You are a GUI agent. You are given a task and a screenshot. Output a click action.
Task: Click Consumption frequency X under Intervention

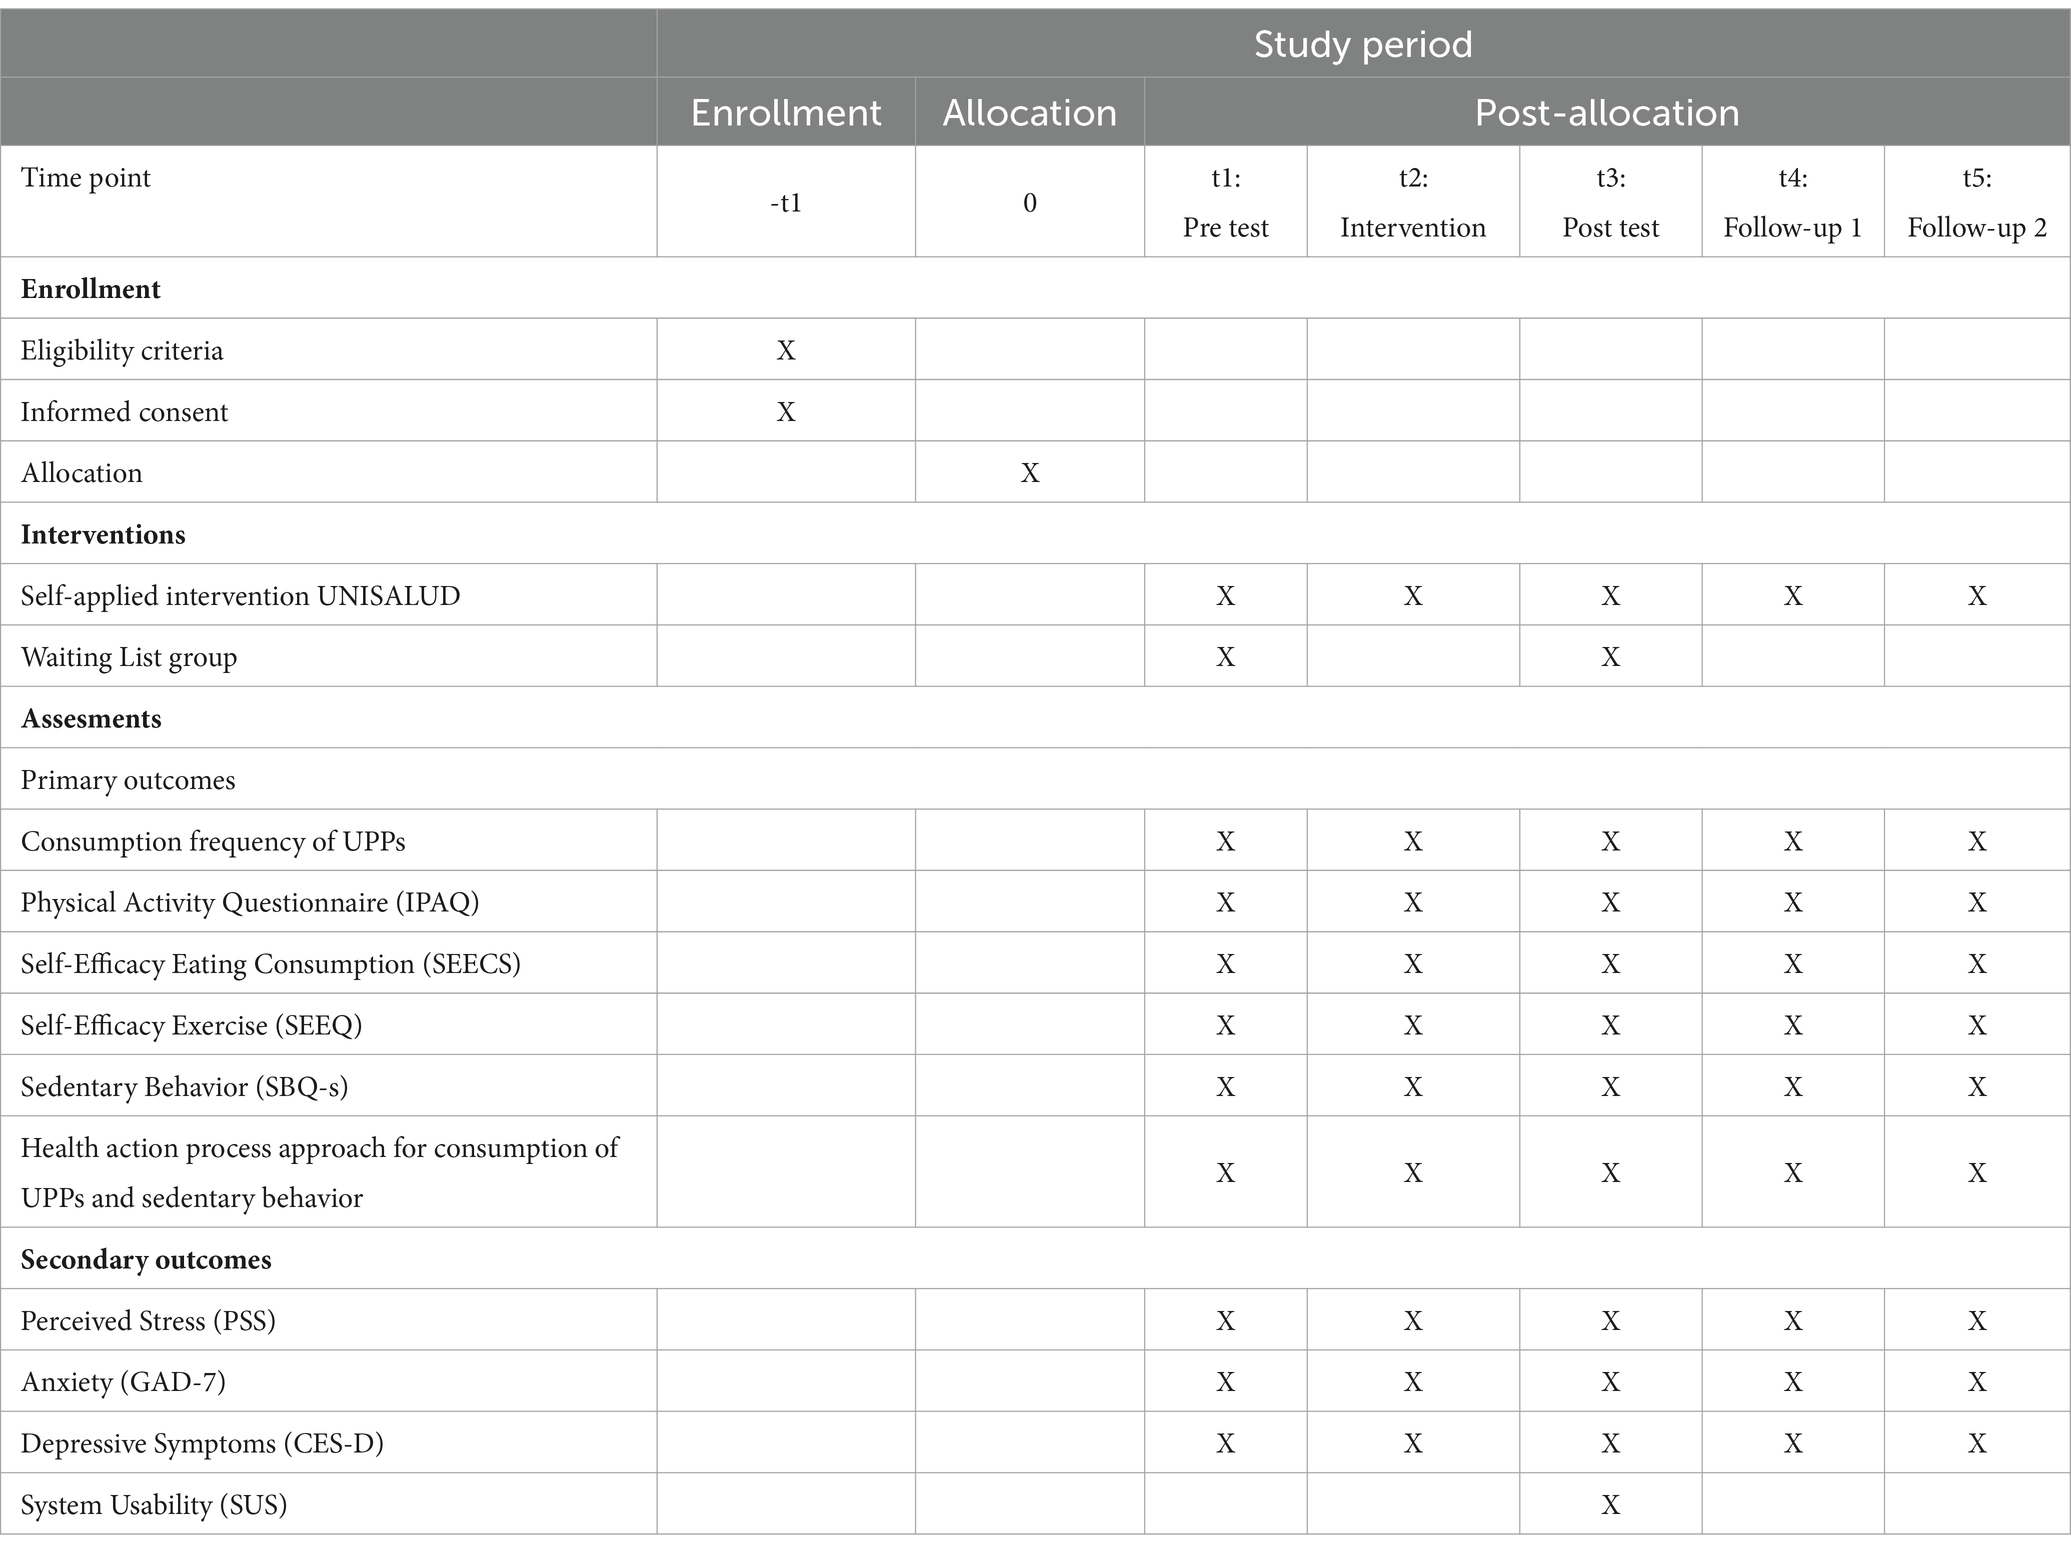coord(1413,842)
